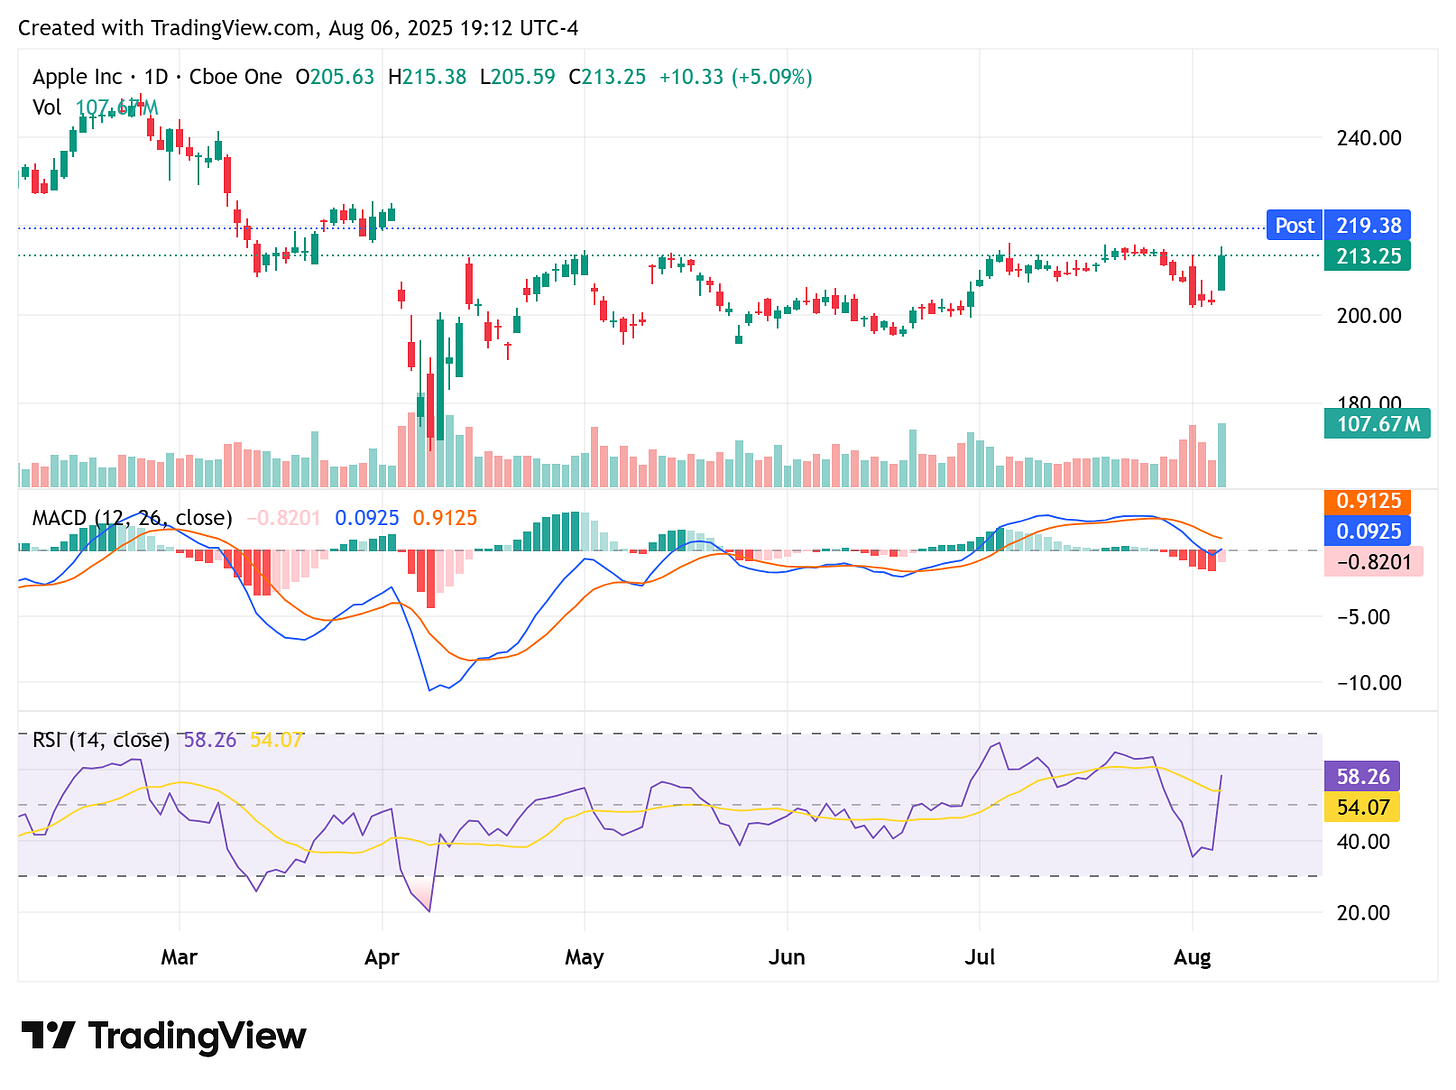Open the Cboe One exchange selector
Screen dimensions: 1456x1090
tap(235, 76)
